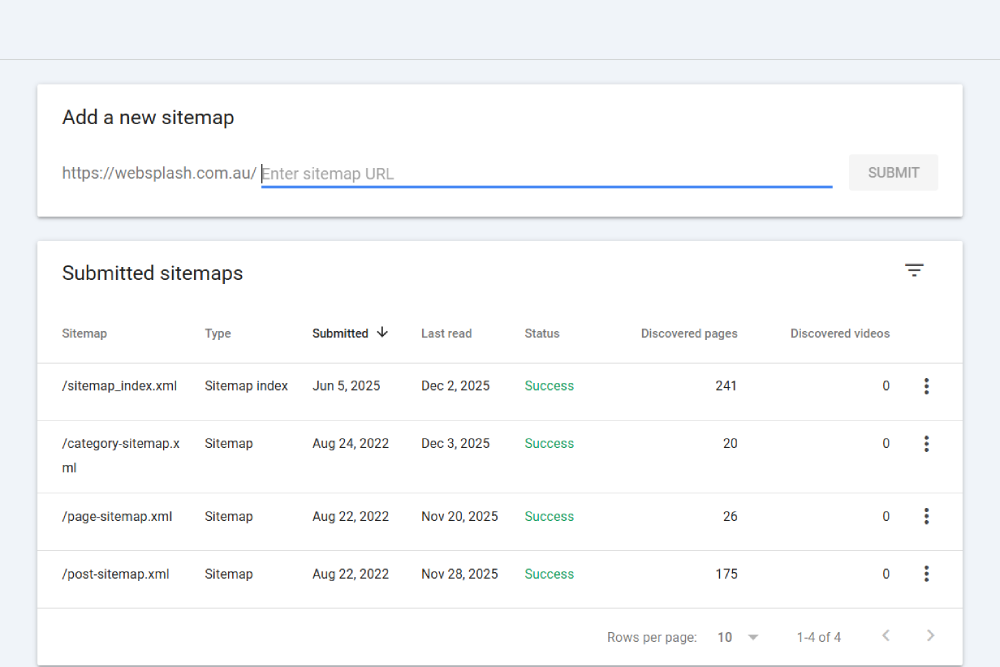This screenshot has height=667, width=1000.
Task: Open more options for /sitemap_index.xml row
Action: 926,386
